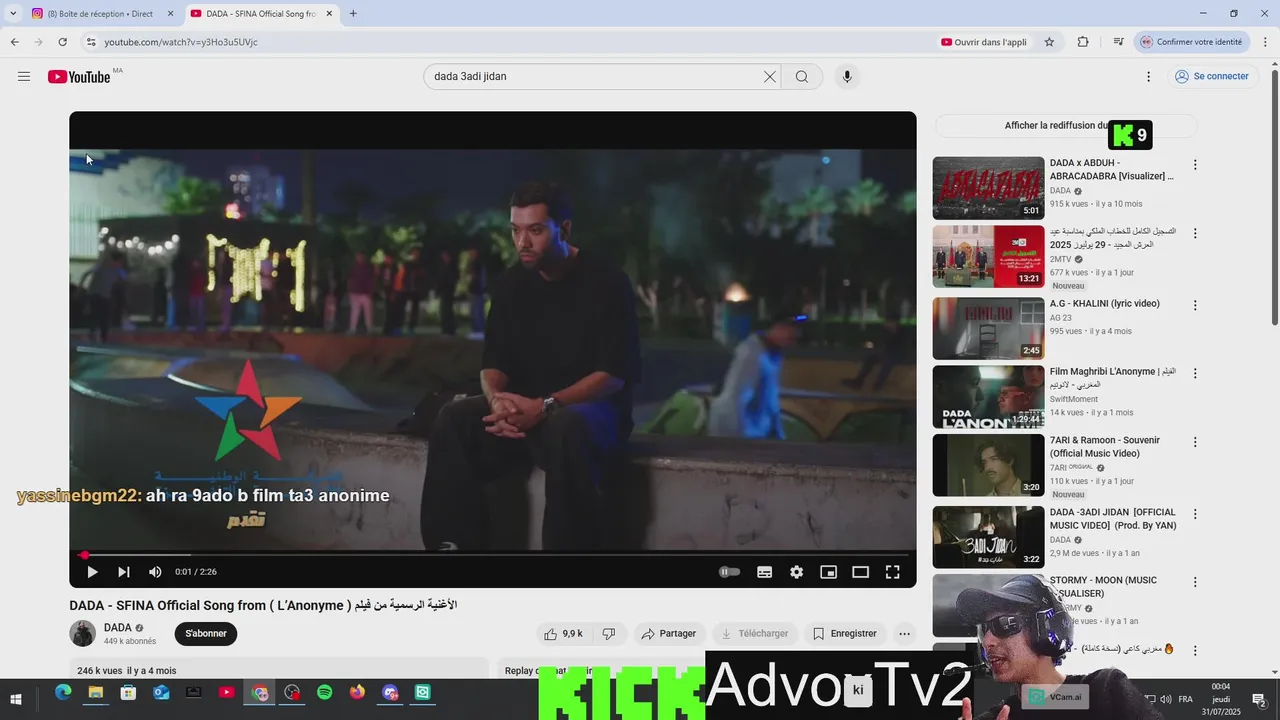The width and height of the screenshot is (1280, 720).
Task: Bookmark this page with star
Action: click(1049, 42)
